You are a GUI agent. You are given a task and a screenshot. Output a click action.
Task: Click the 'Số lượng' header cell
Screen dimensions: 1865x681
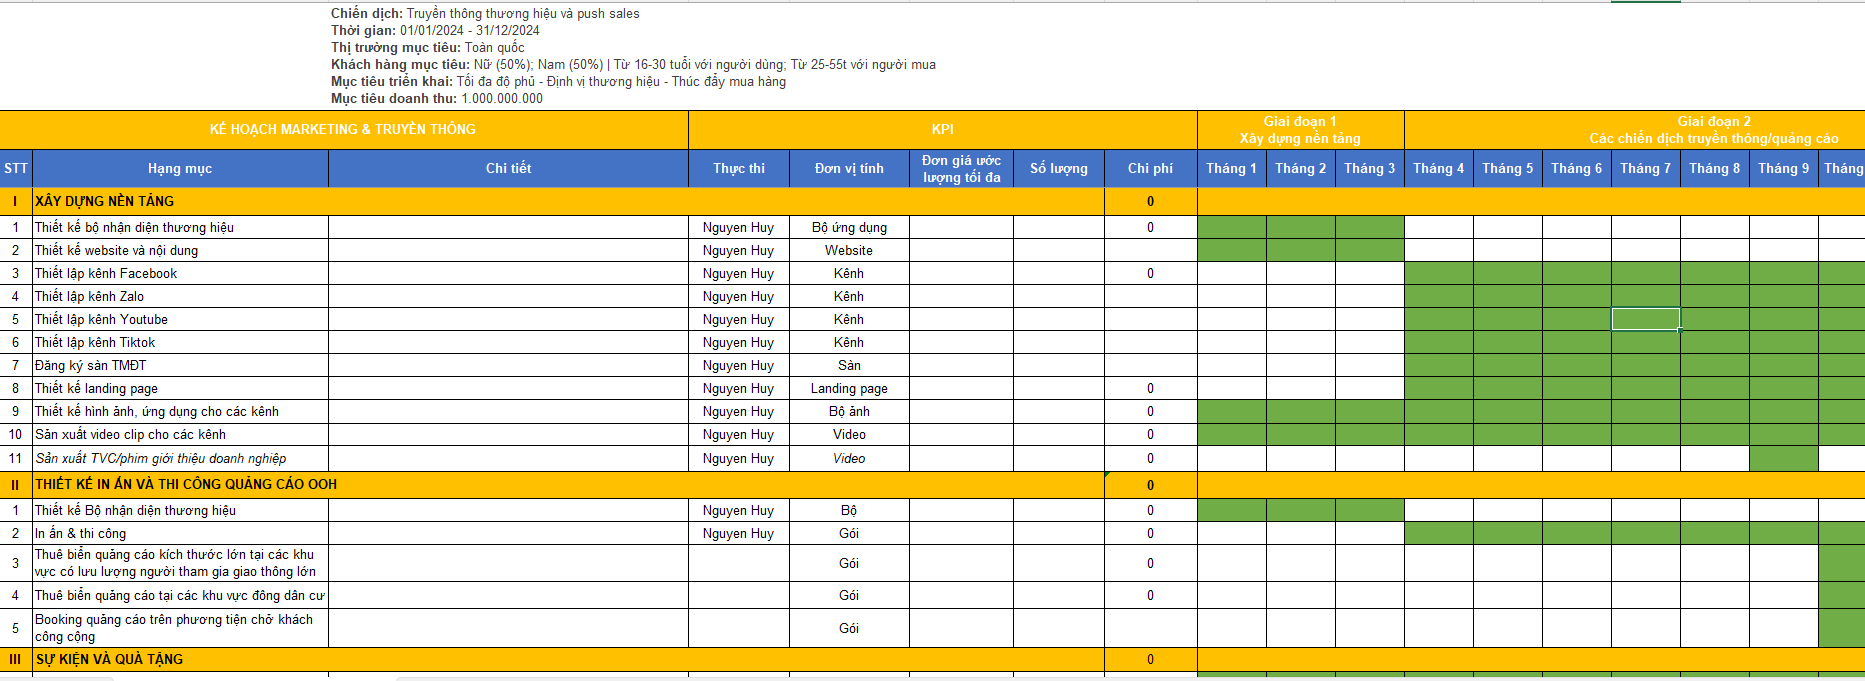click(1058, 168)
